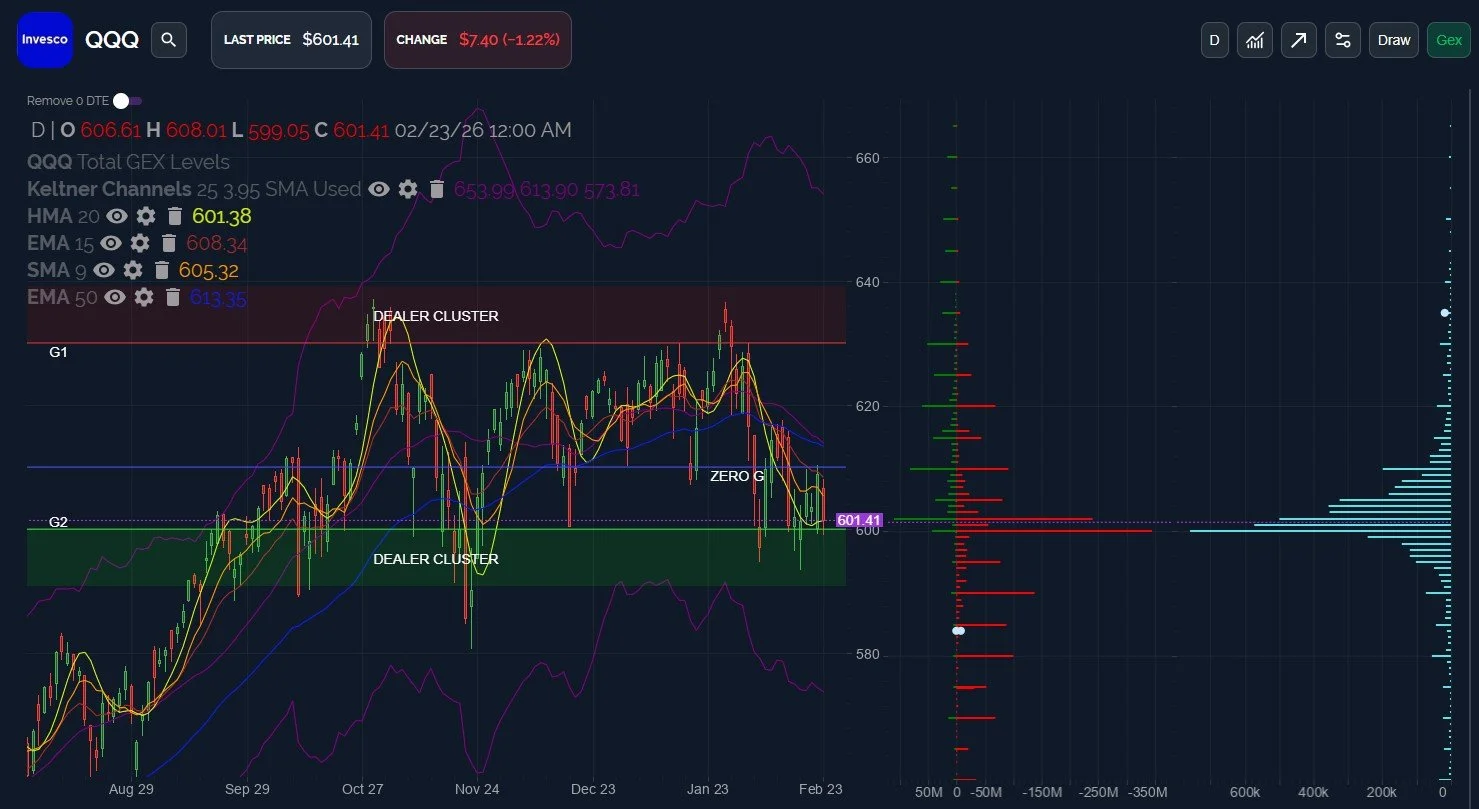This screenshot has width=1479, height=809.
Task: Click the Keltner Channels label
Action: (x=109, y=189)
